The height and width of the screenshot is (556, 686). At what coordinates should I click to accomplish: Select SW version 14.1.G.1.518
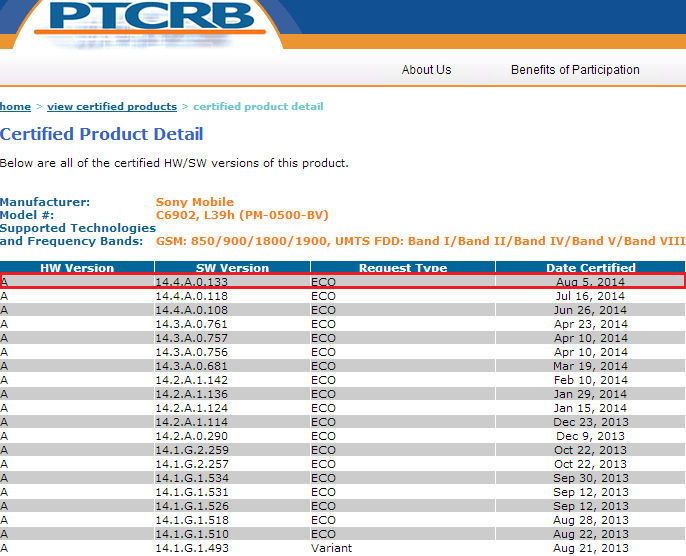(x=192, y=520)
